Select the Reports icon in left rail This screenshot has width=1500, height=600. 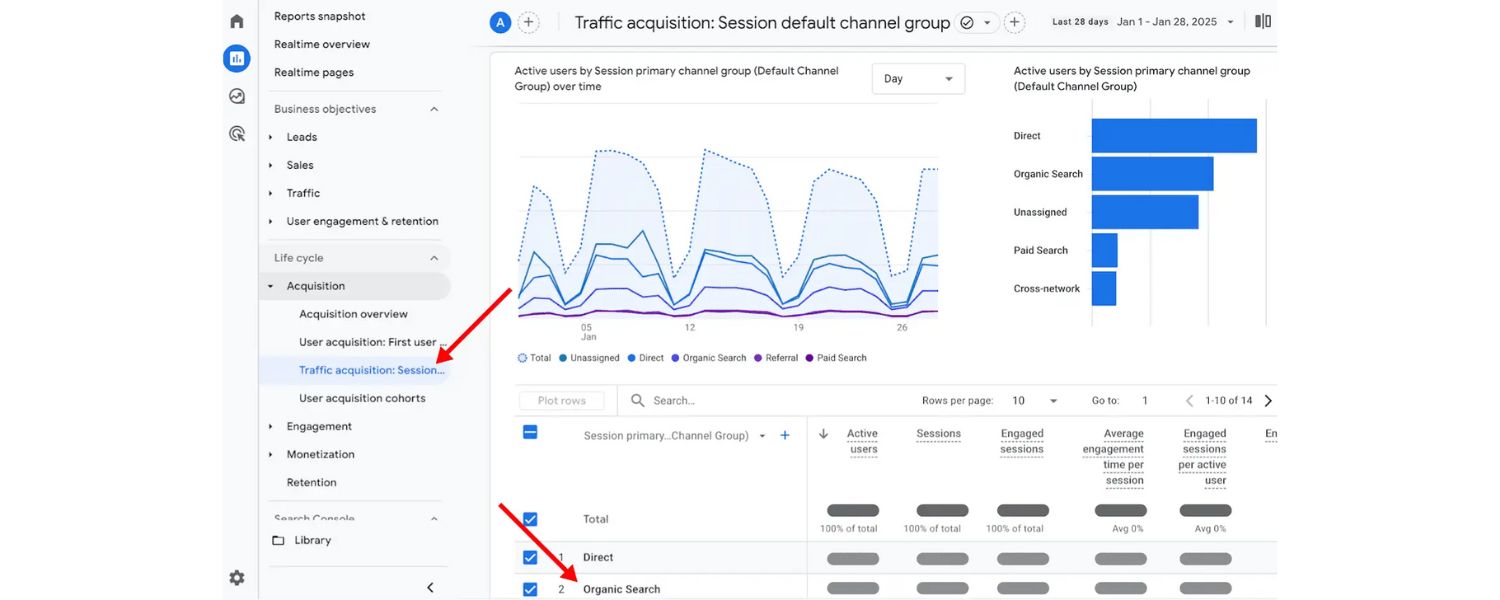236,58
